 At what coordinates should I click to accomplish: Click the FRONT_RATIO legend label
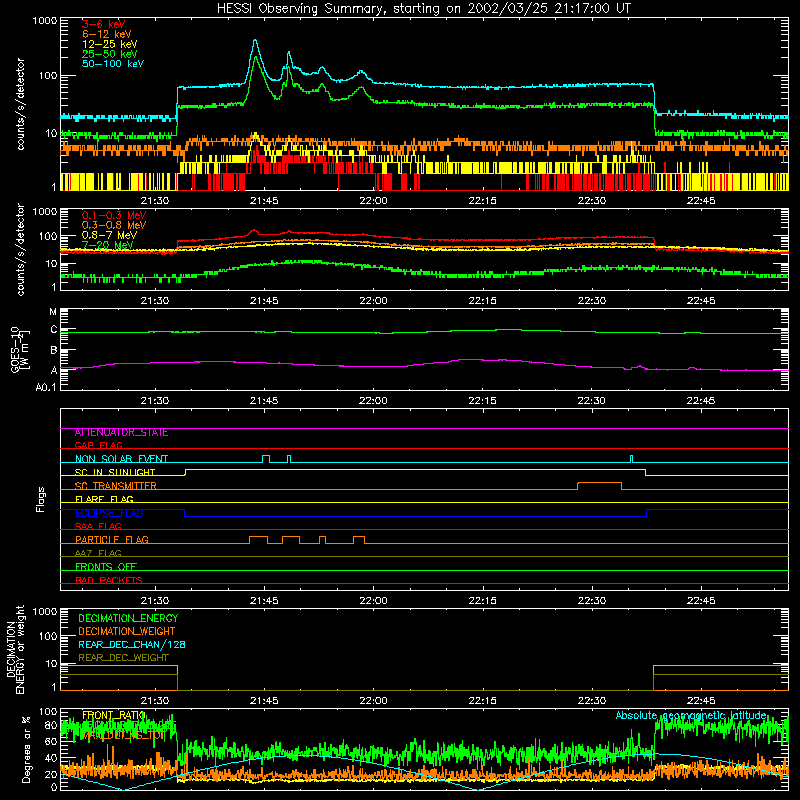[x=113, y=716]
